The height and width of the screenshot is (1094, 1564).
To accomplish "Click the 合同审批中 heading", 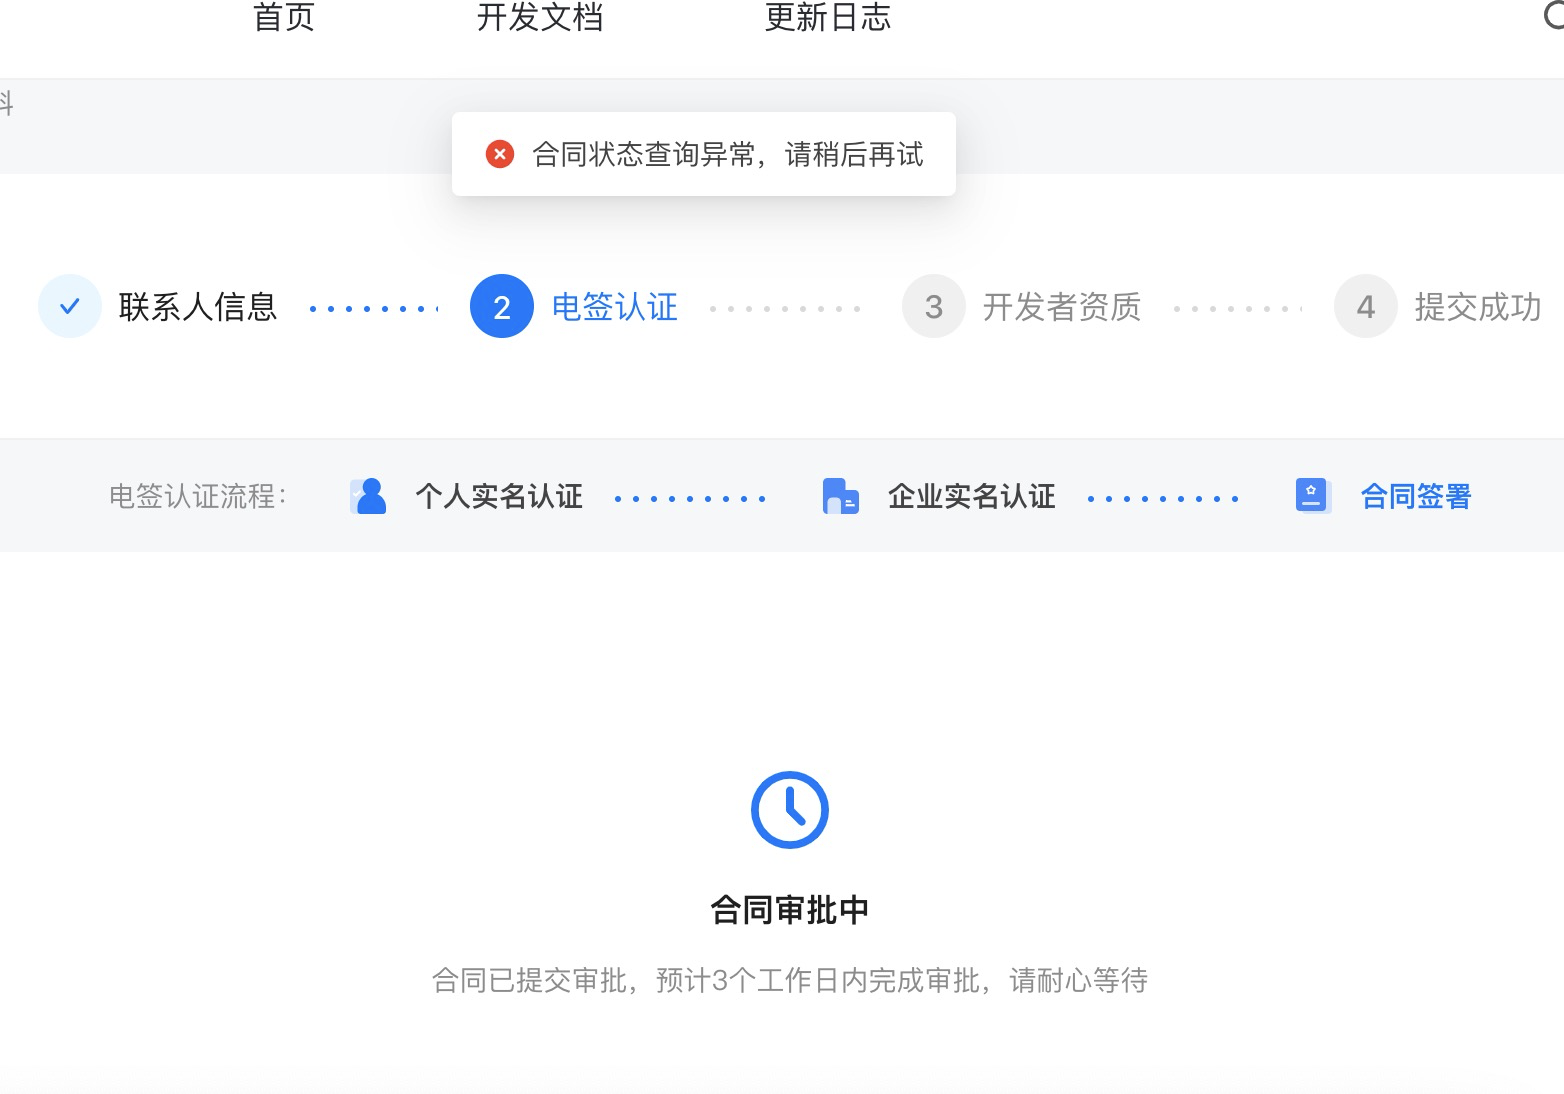I will pyautogui.click(x=790, y=910).
